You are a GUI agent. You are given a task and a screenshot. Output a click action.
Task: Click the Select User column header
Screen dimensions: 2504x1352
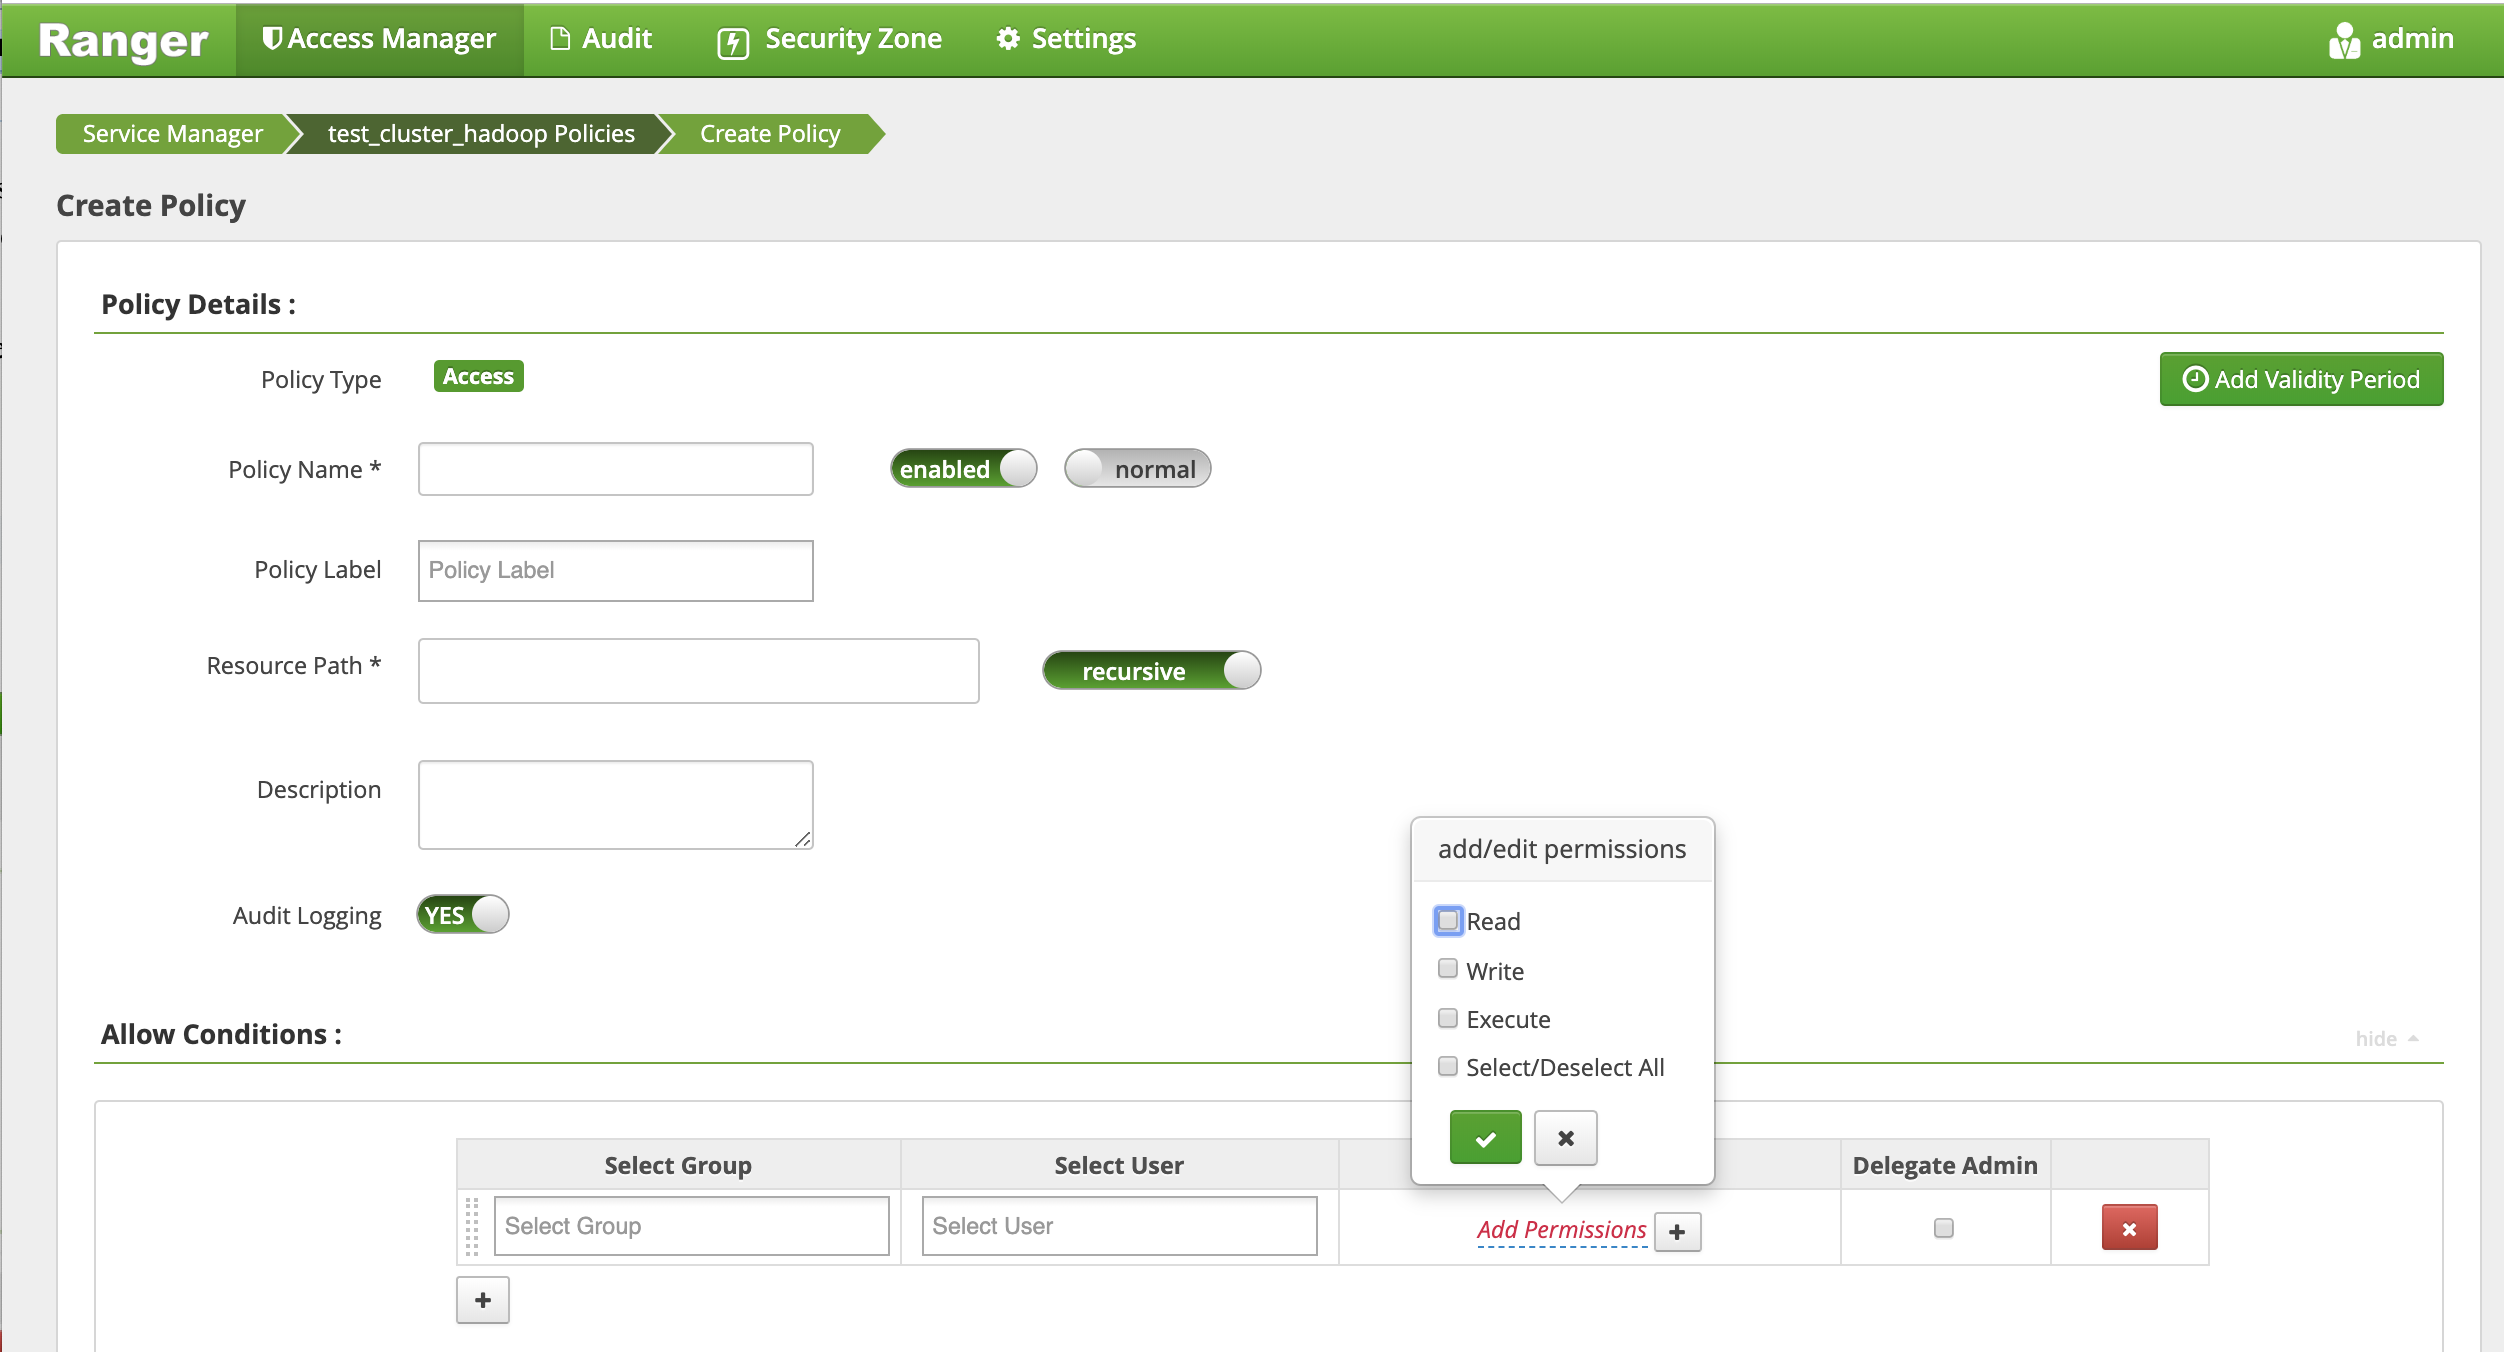click(1119, 1165)
